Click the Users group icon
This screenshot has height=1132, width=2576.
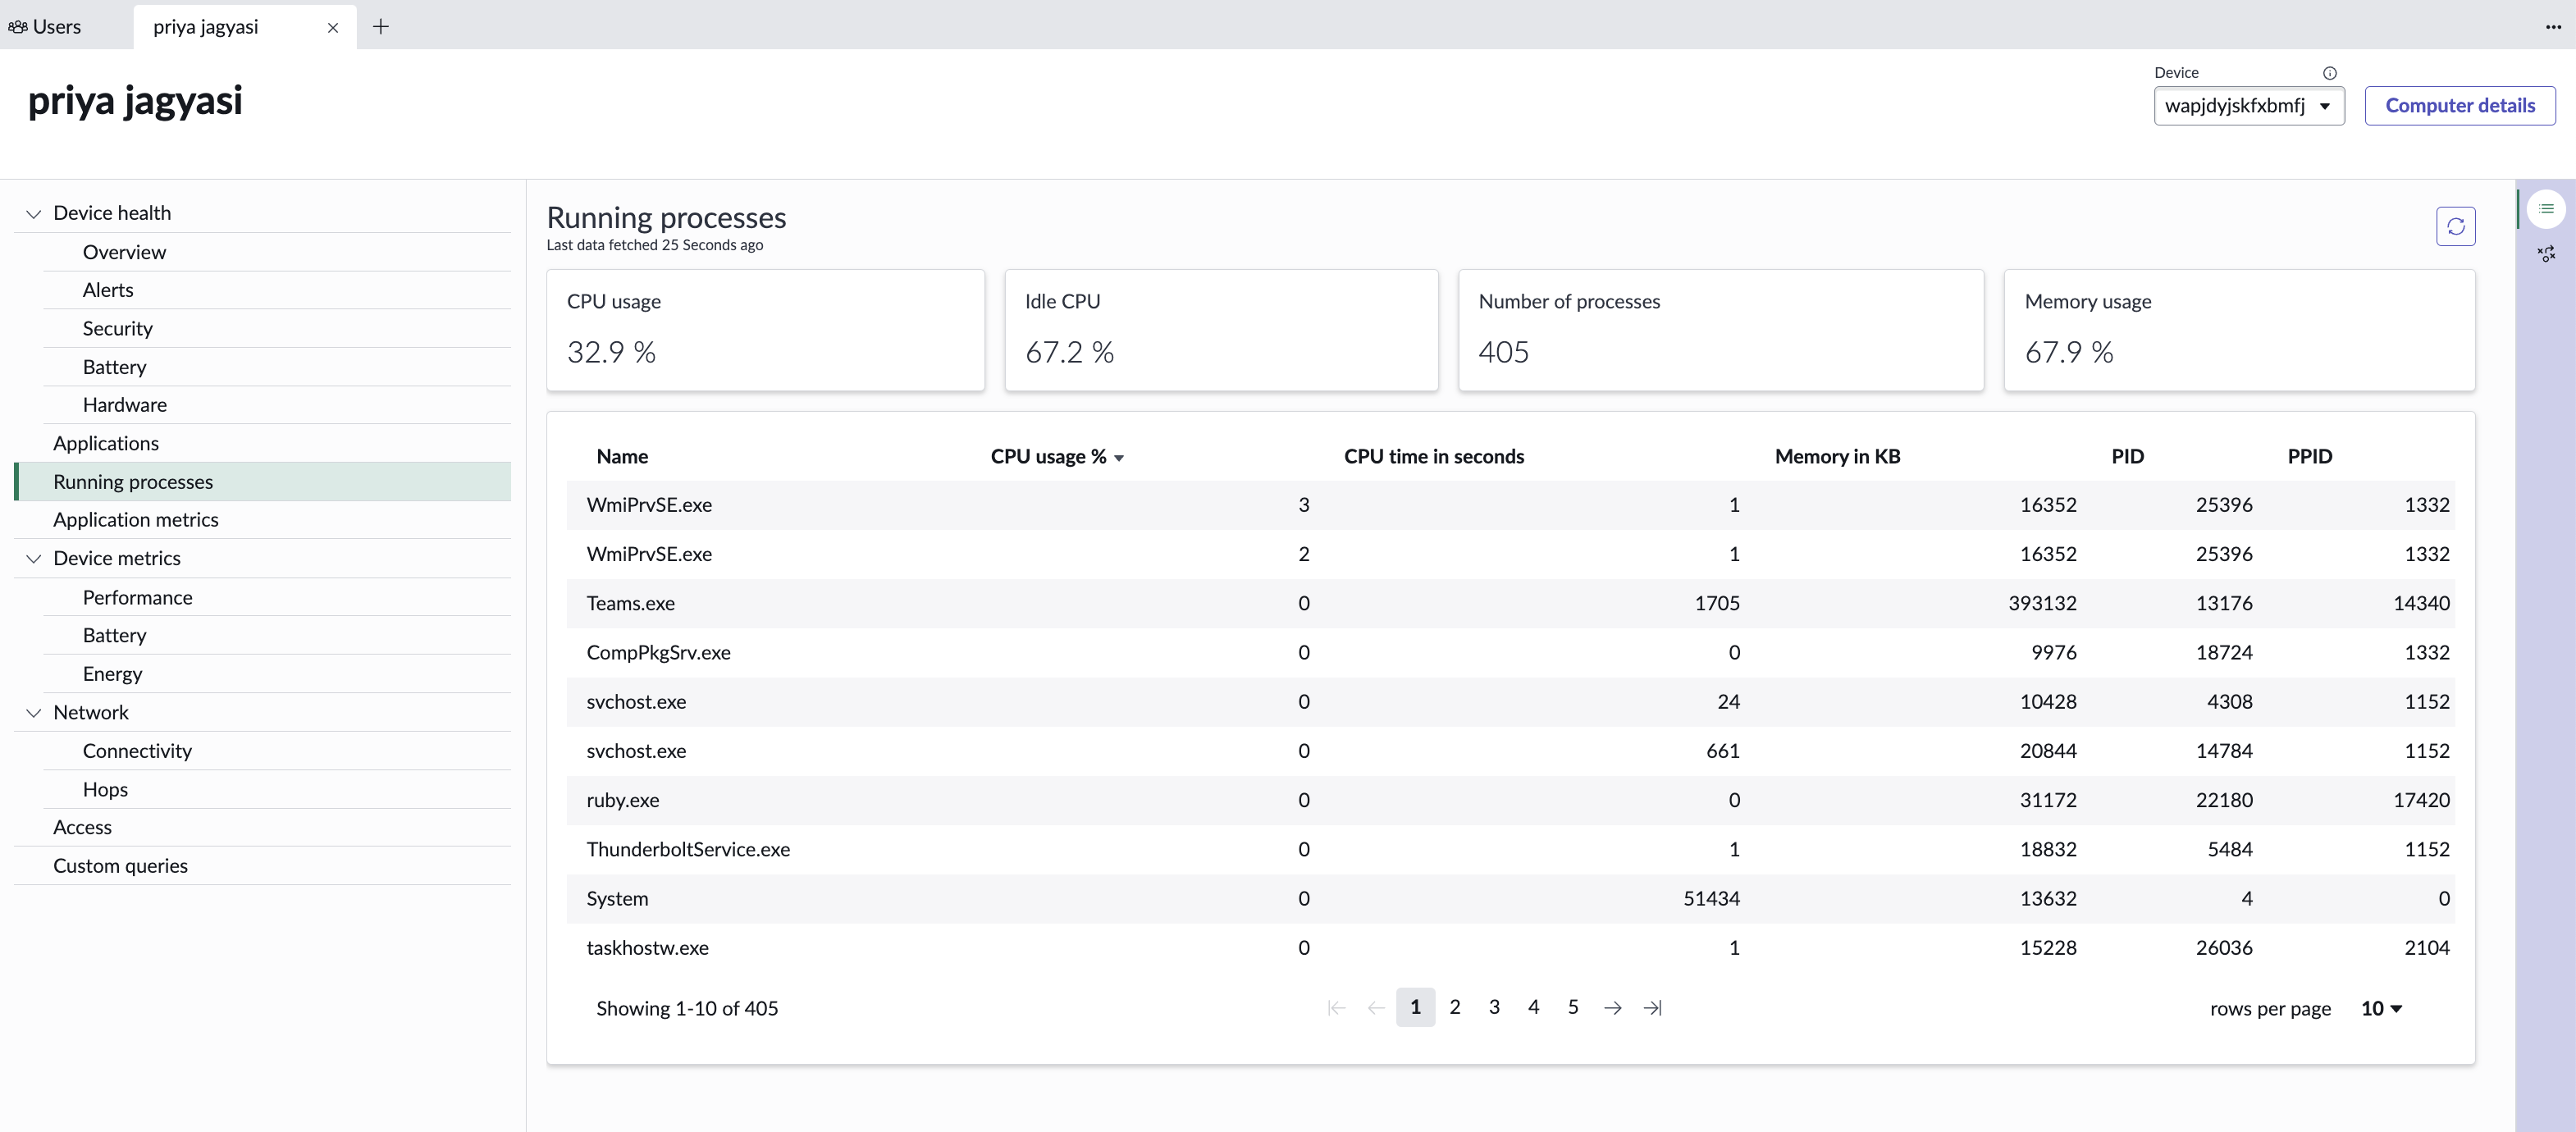[x=17, y=27]
